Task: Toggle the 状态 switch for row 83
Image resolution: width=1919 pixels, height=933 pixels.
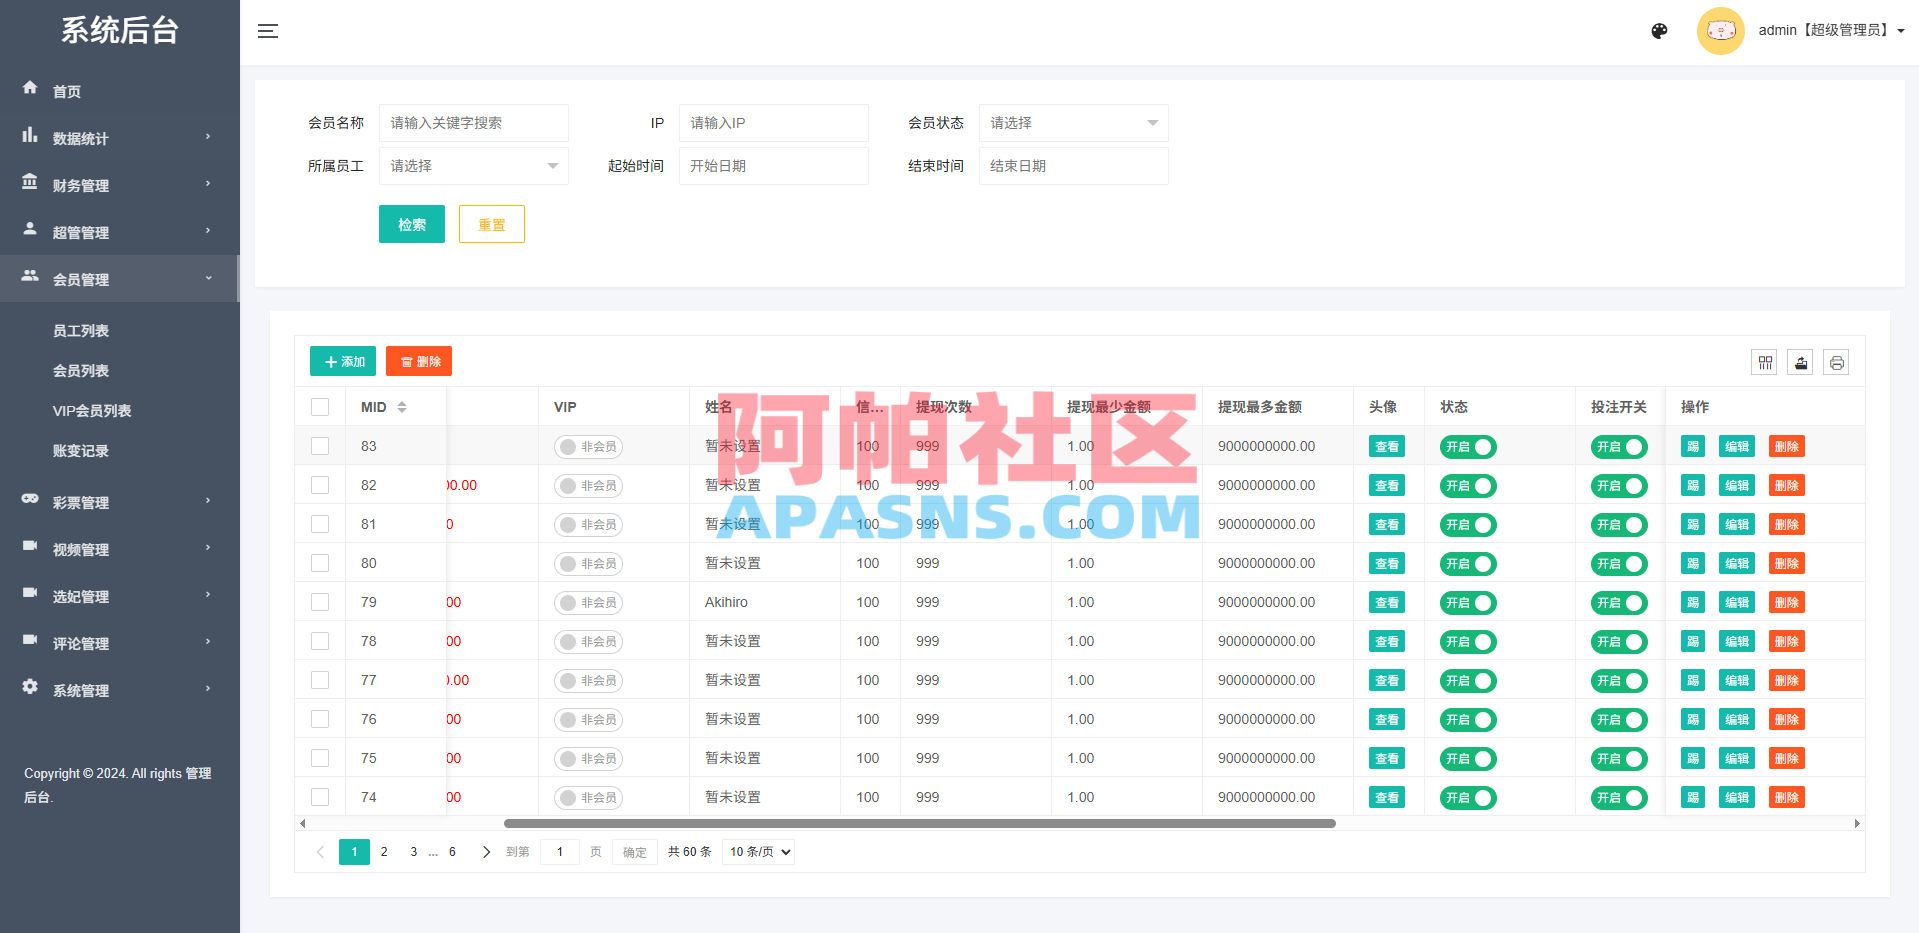Action: 1468,447
